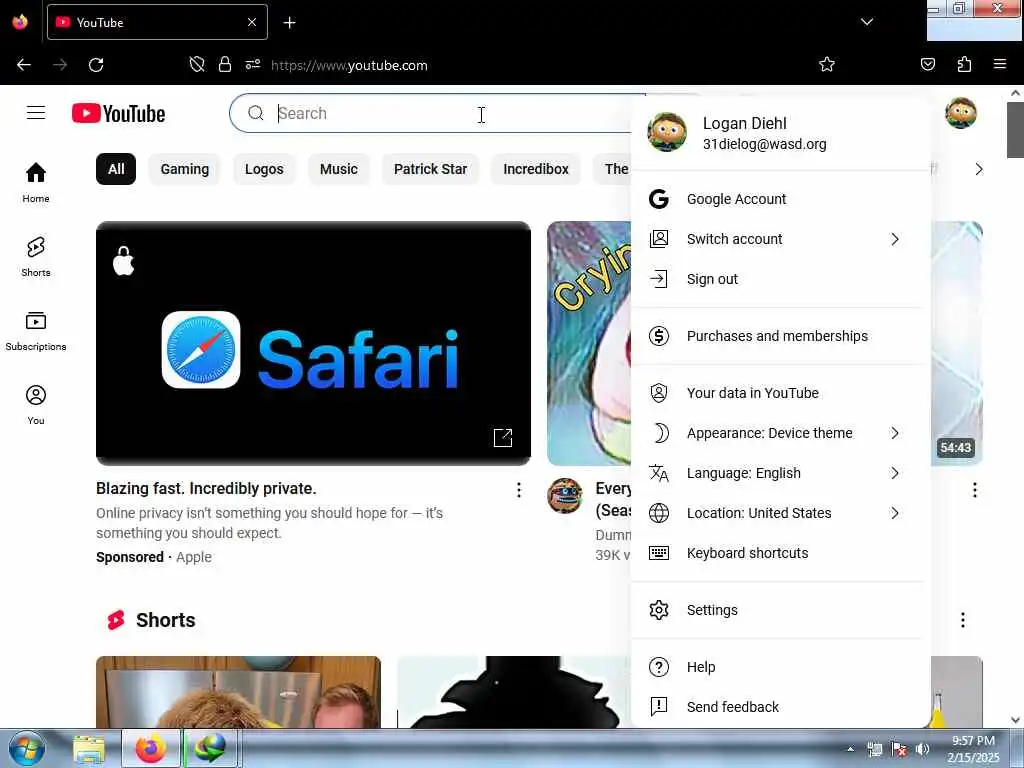
Task: Open options for the 54:43 video
Action: point(974,490)
